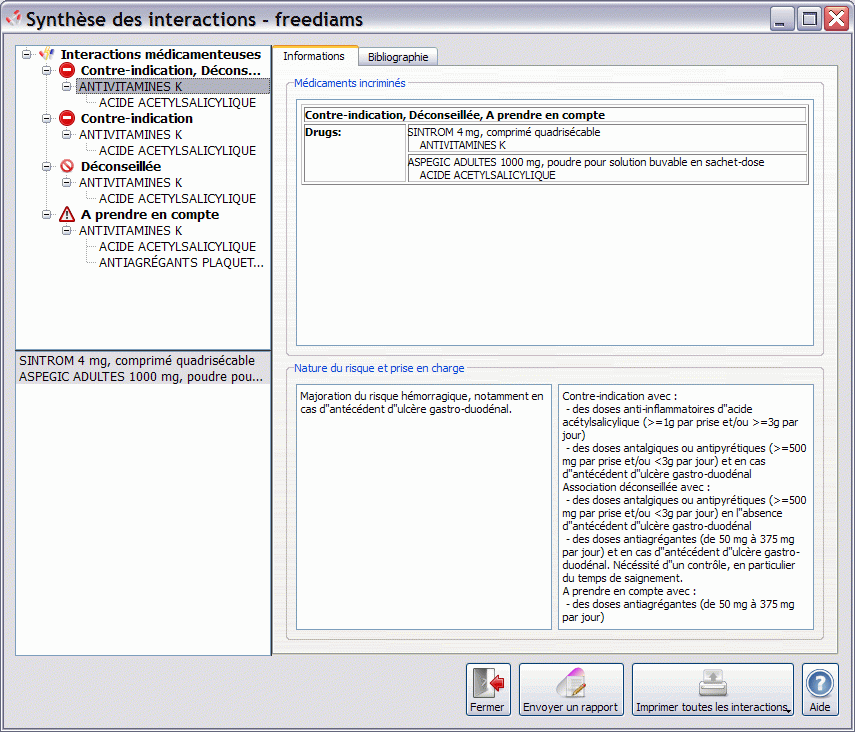Collapse the Contre-indication category expander
Screen dimensions: 855x732
(46, 118)
